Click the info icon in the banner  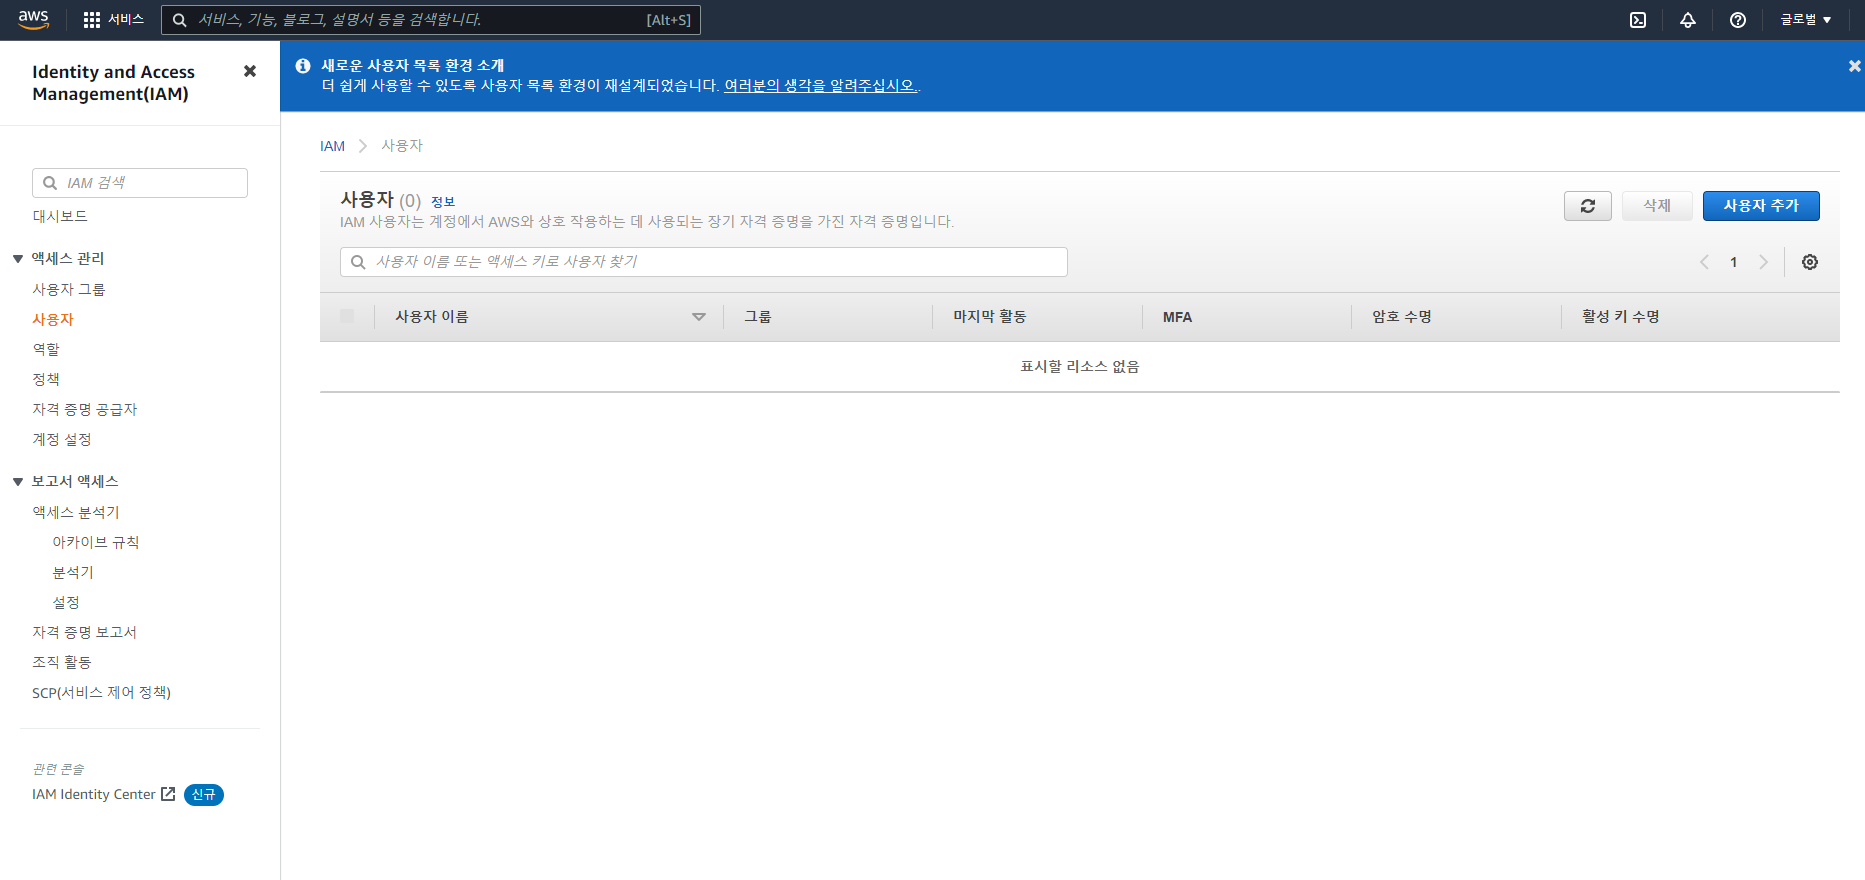[303, 66]
